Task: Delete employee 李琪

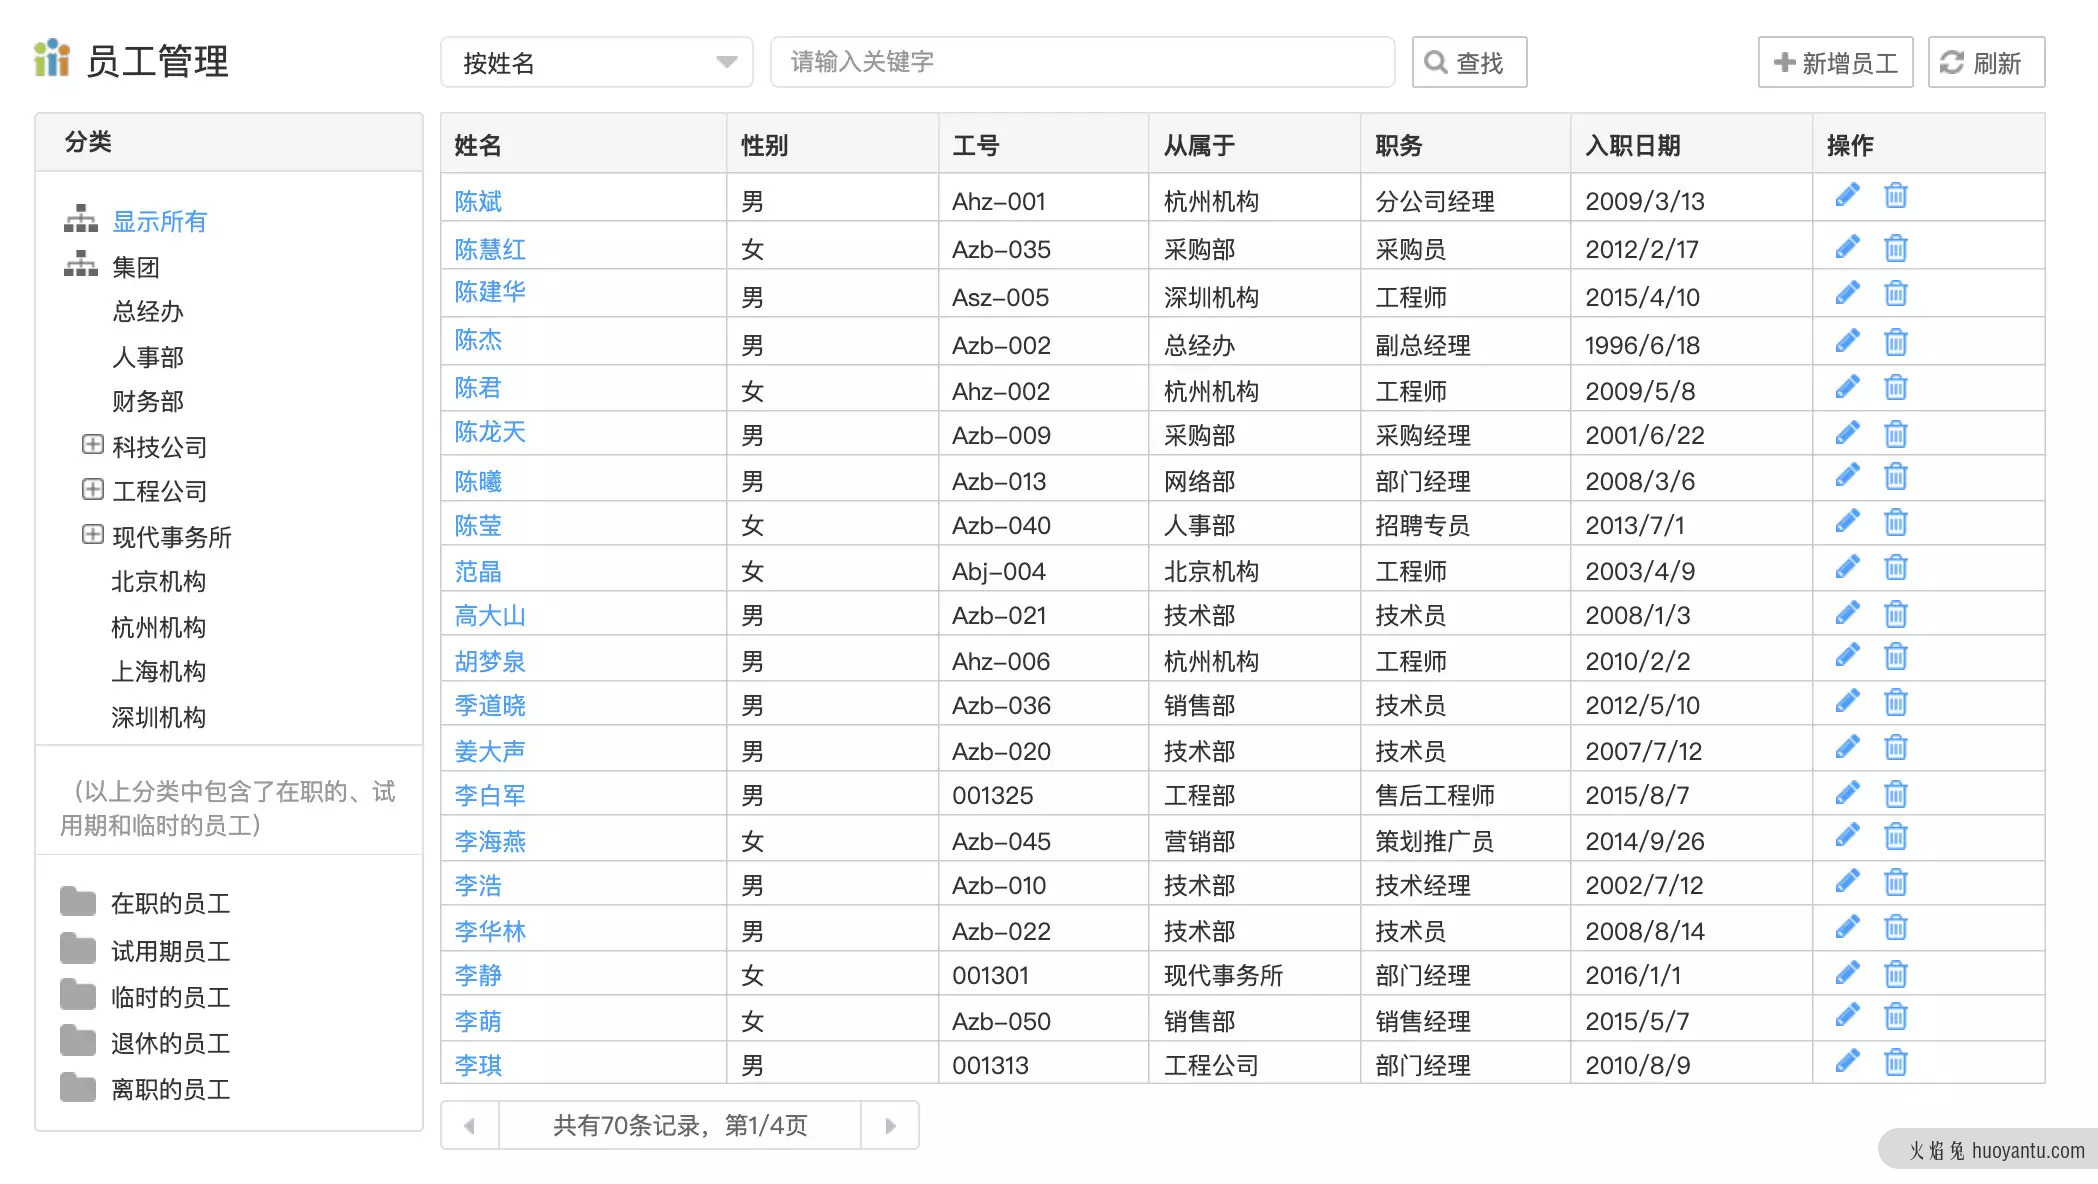Action: (1895, 1061)
